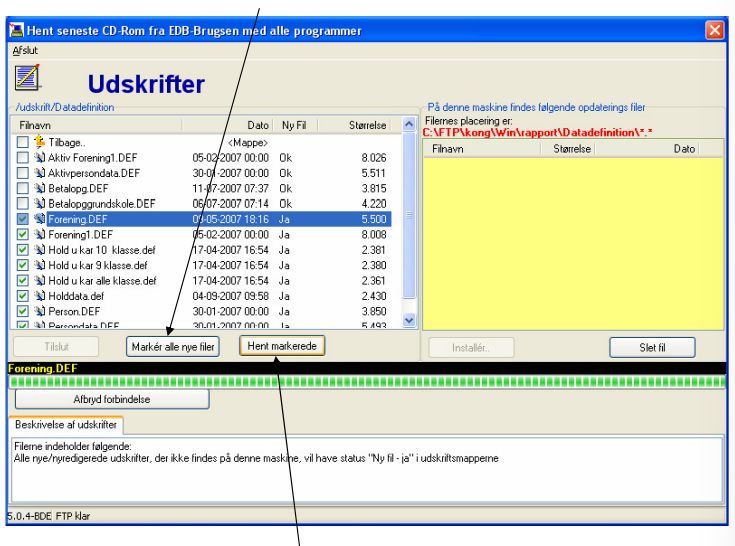The width and height of the screenshot is (735, 546).
Task: Click the file list scroll down arrow
Action: pos(409,320)
